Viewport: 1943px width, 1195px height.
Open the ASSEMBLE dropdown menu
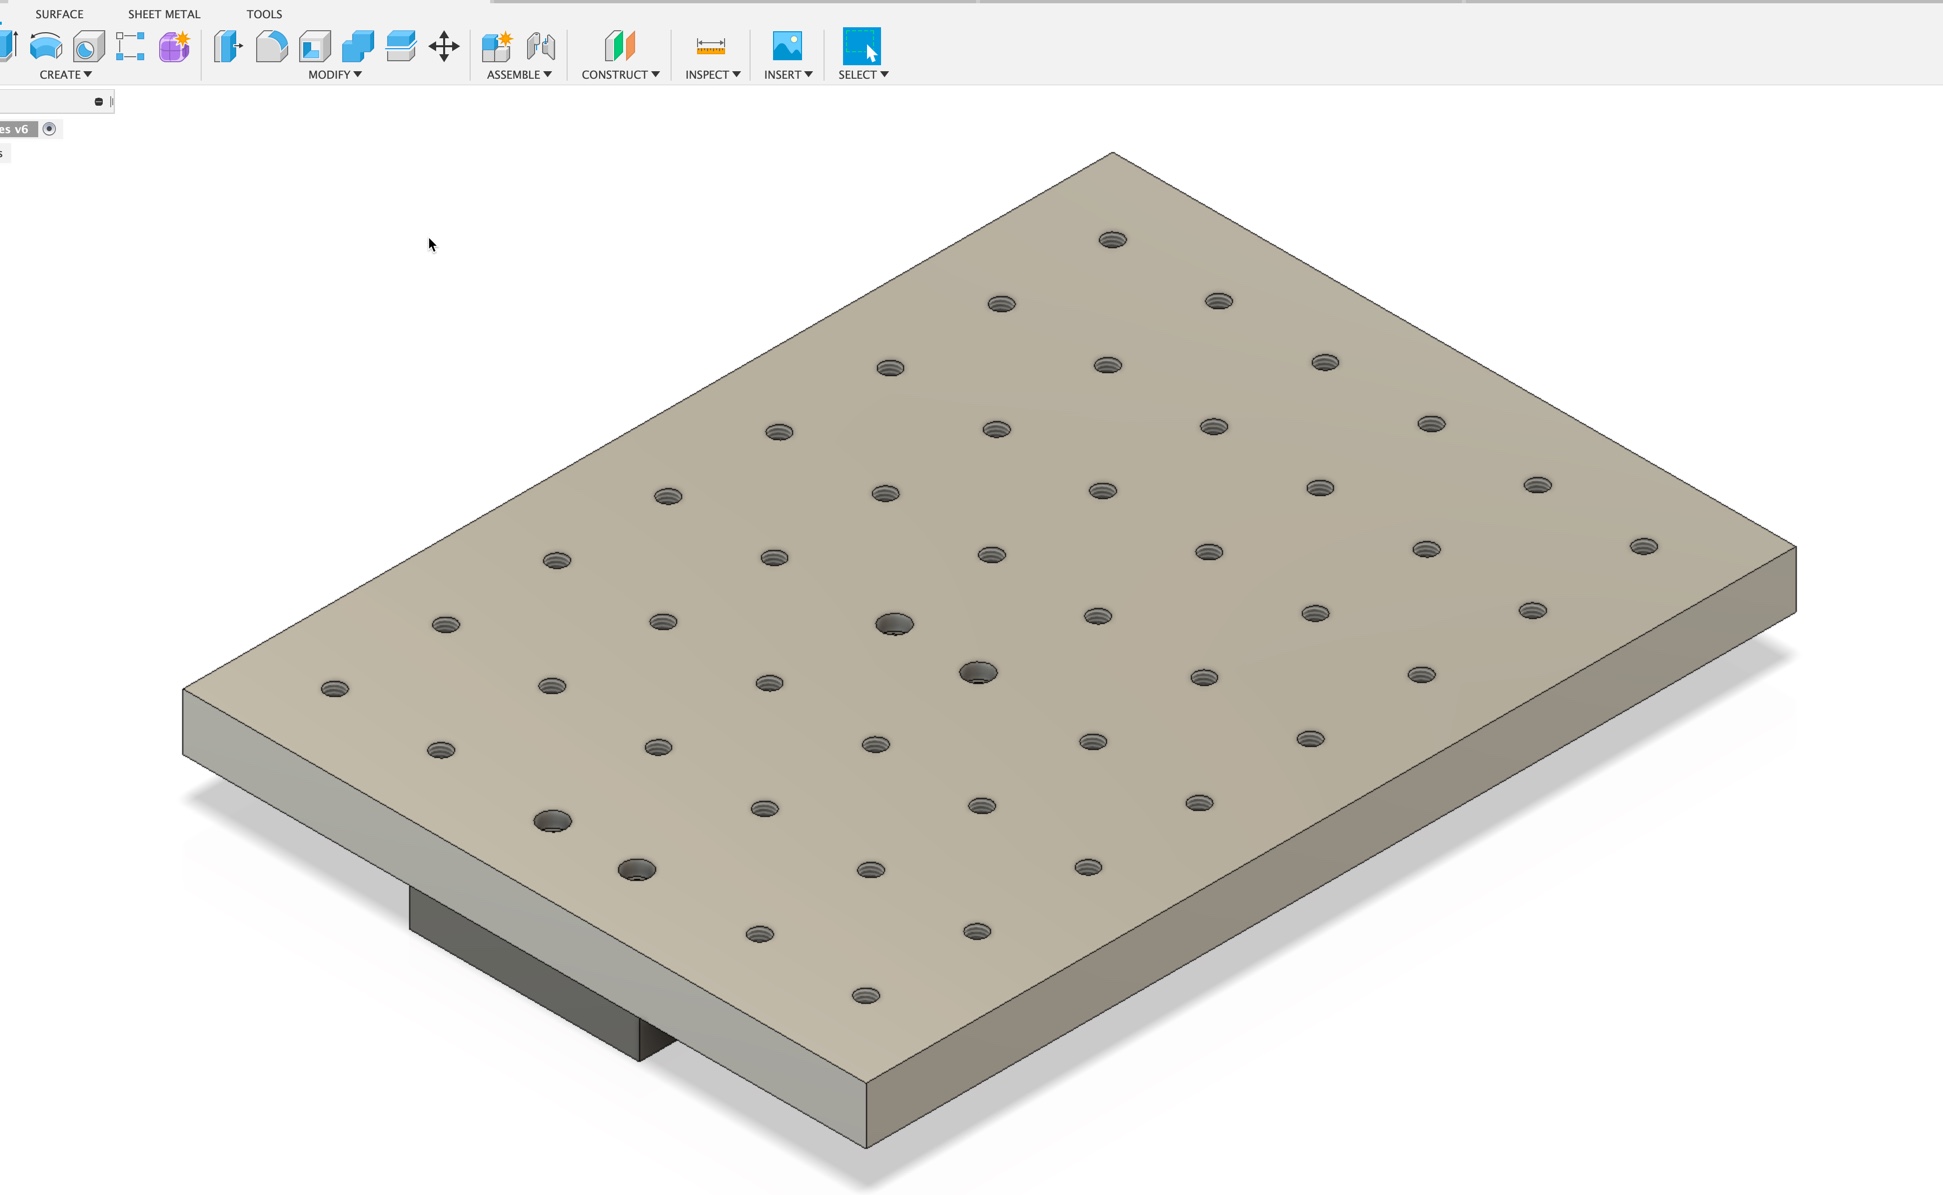pos(517,74)
